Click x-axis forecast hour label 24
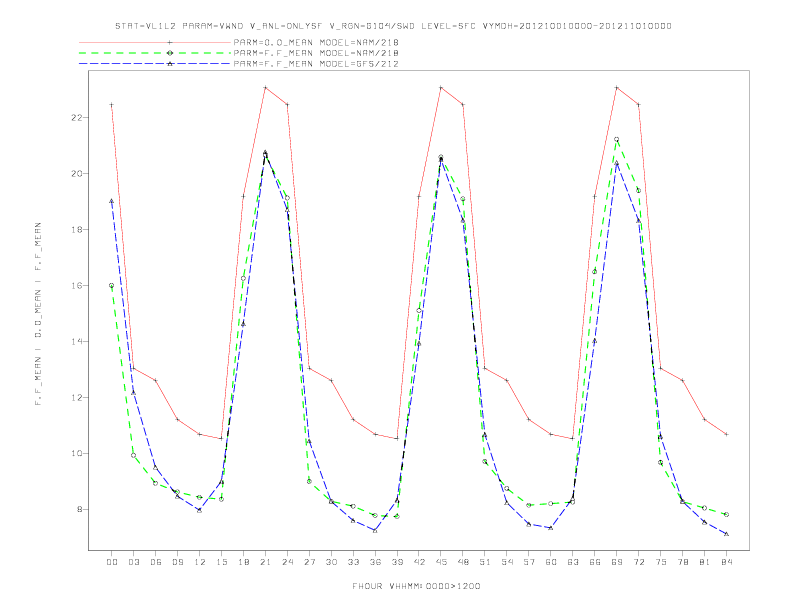 [x=287, y=562]
